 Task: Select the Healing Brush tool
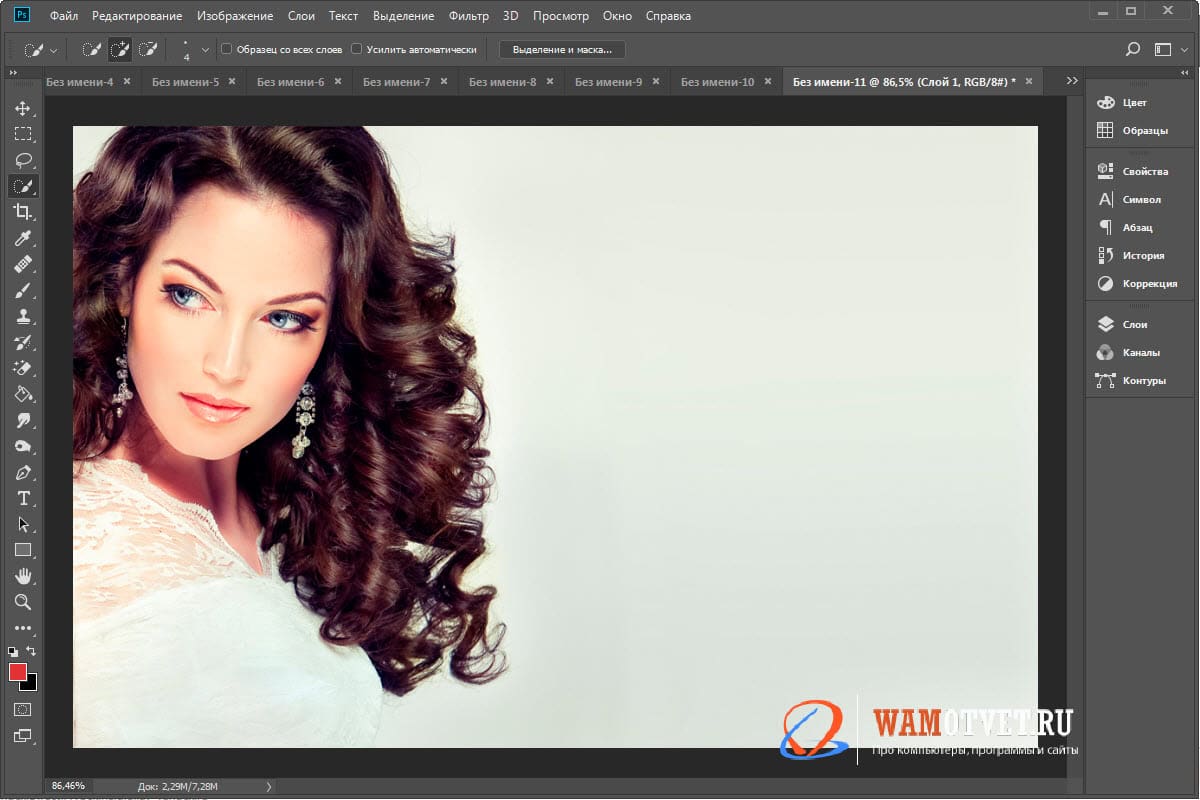pos(22,264)
